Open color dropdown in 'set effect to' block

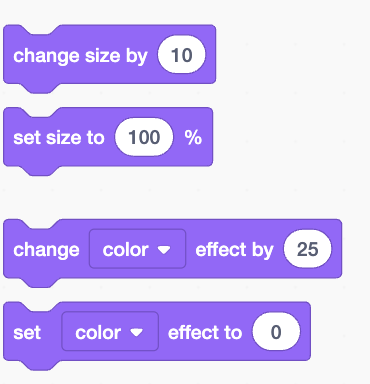[110, 331]
